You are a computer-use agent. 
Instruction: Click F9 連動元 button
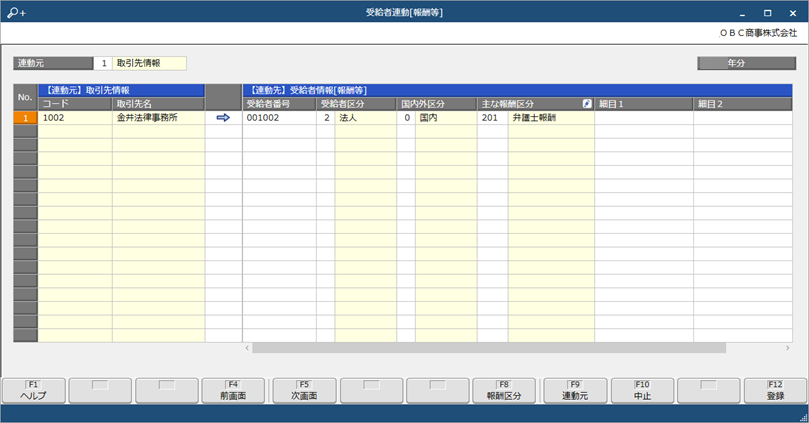(x=575, y=391)
